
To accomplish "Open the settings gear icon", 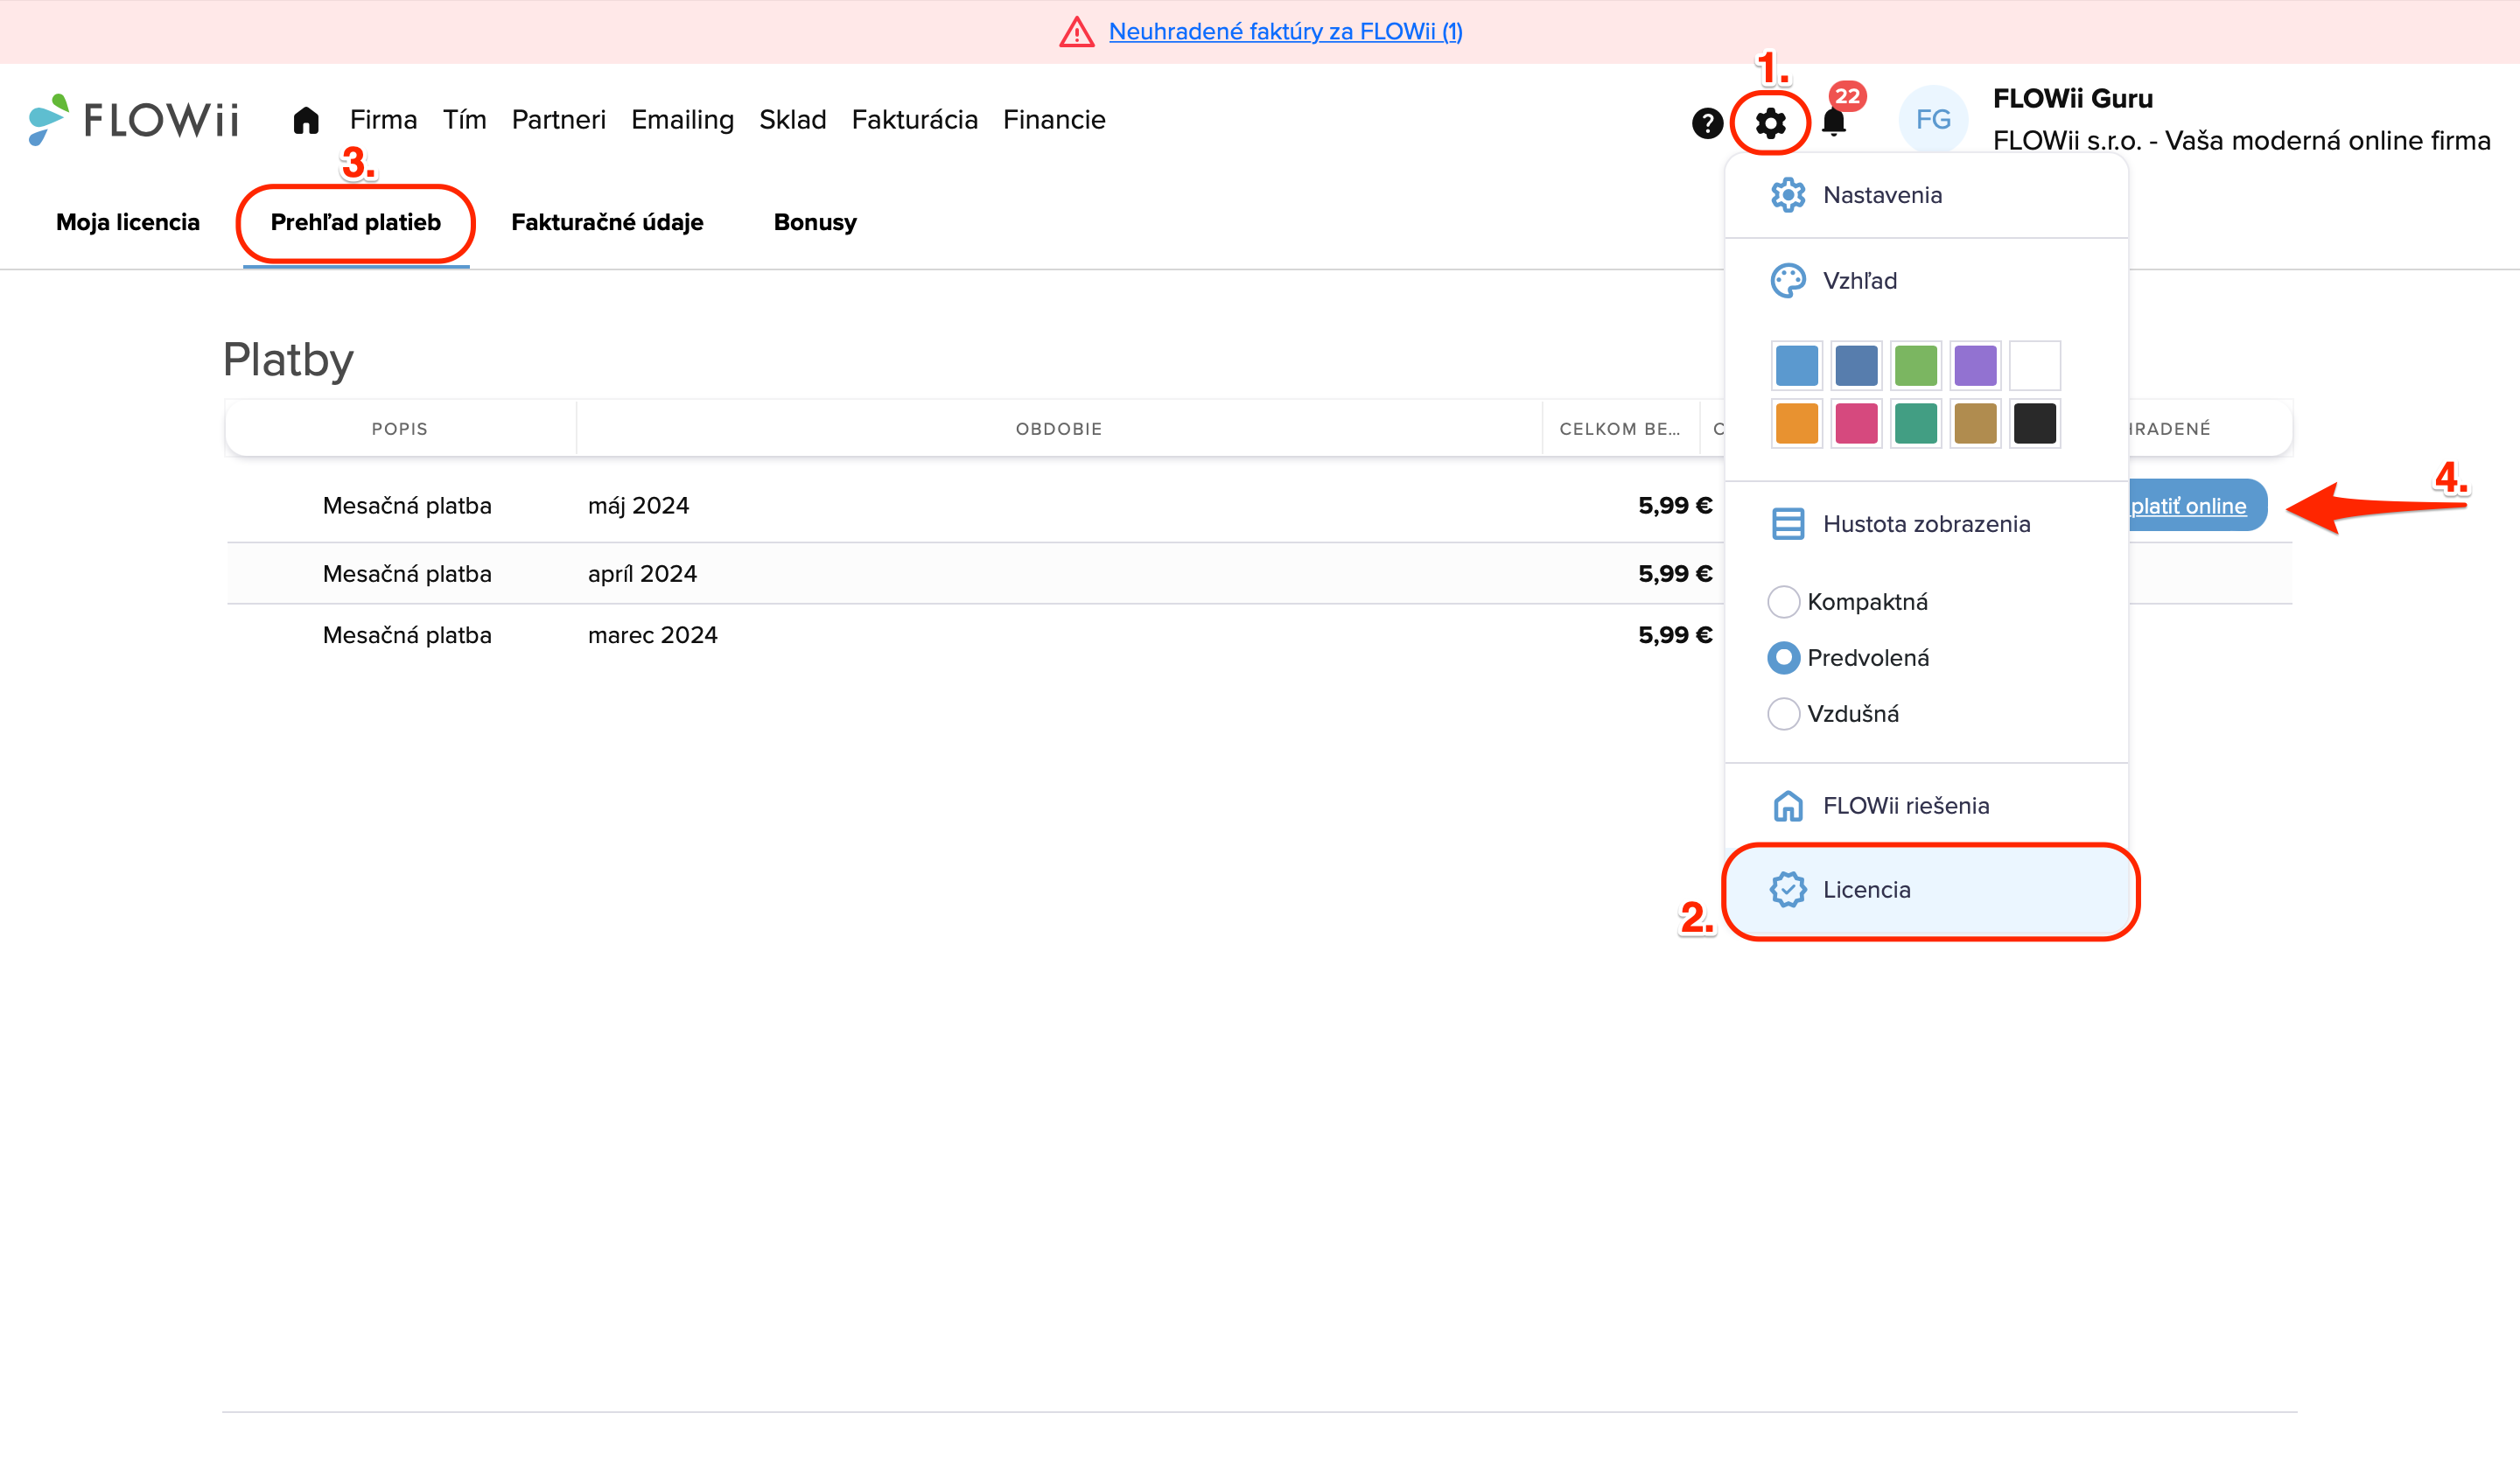I will tap(1770, 123).
